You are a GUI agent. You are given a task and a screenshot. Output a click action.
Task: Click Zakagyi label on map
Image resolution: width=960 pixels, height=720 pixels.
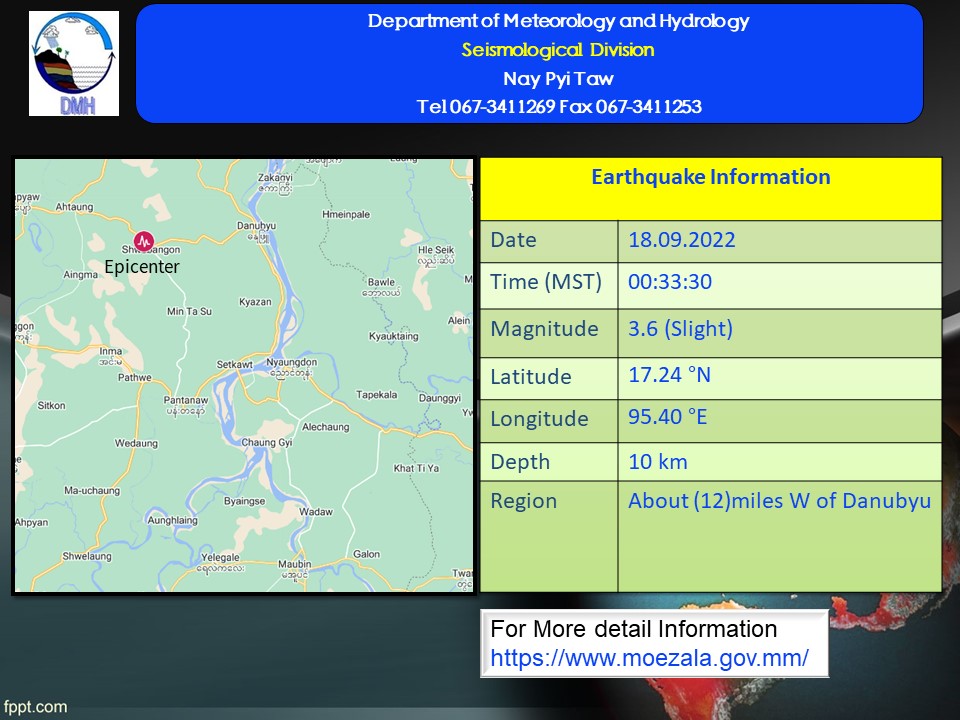(275, 178)
